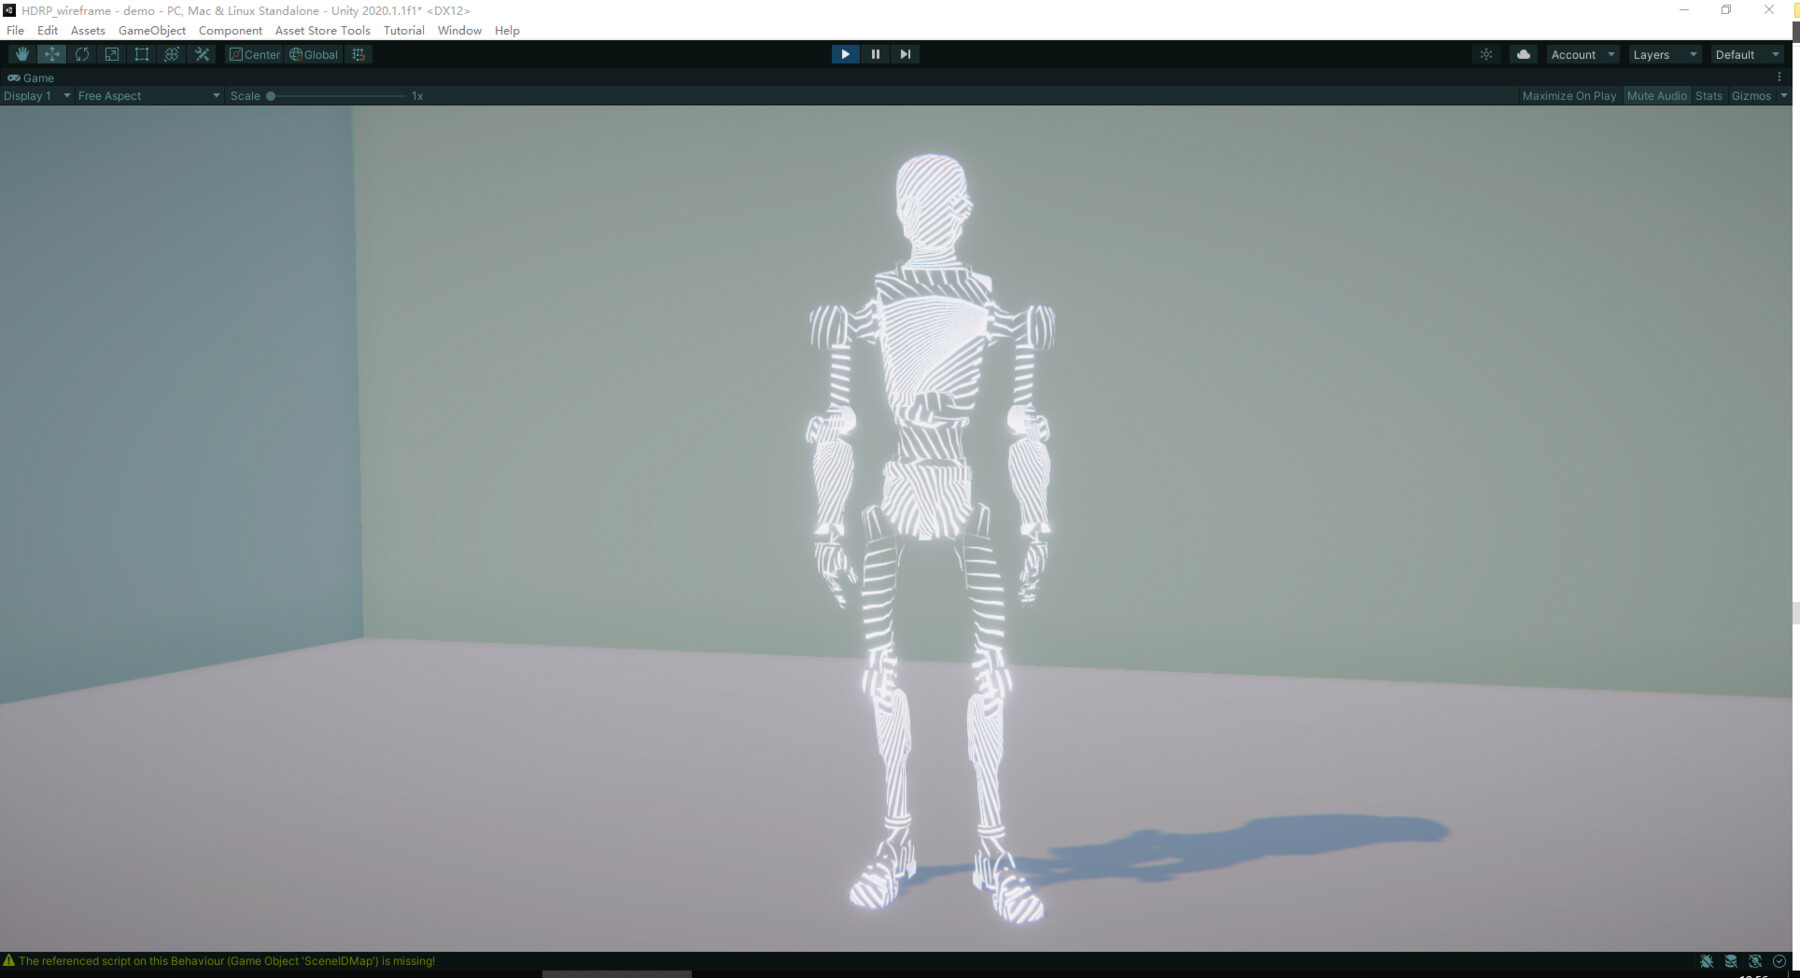Viewport: 1800px width, 978px height.
Task: Open the custom editor tools icon
Action: point(201,54)
